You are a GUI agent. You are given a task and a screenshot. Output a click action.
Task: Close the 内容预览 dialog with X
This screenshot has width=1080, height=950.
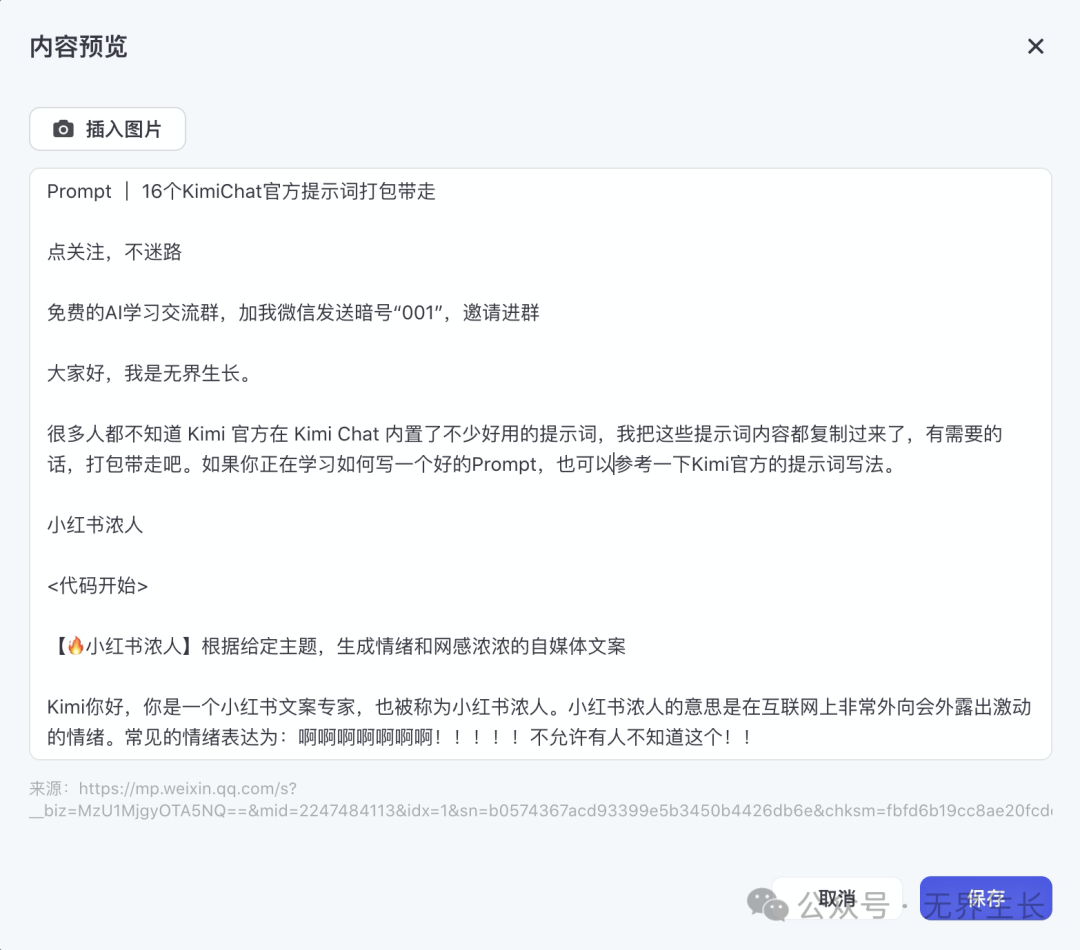point(1035,47)
